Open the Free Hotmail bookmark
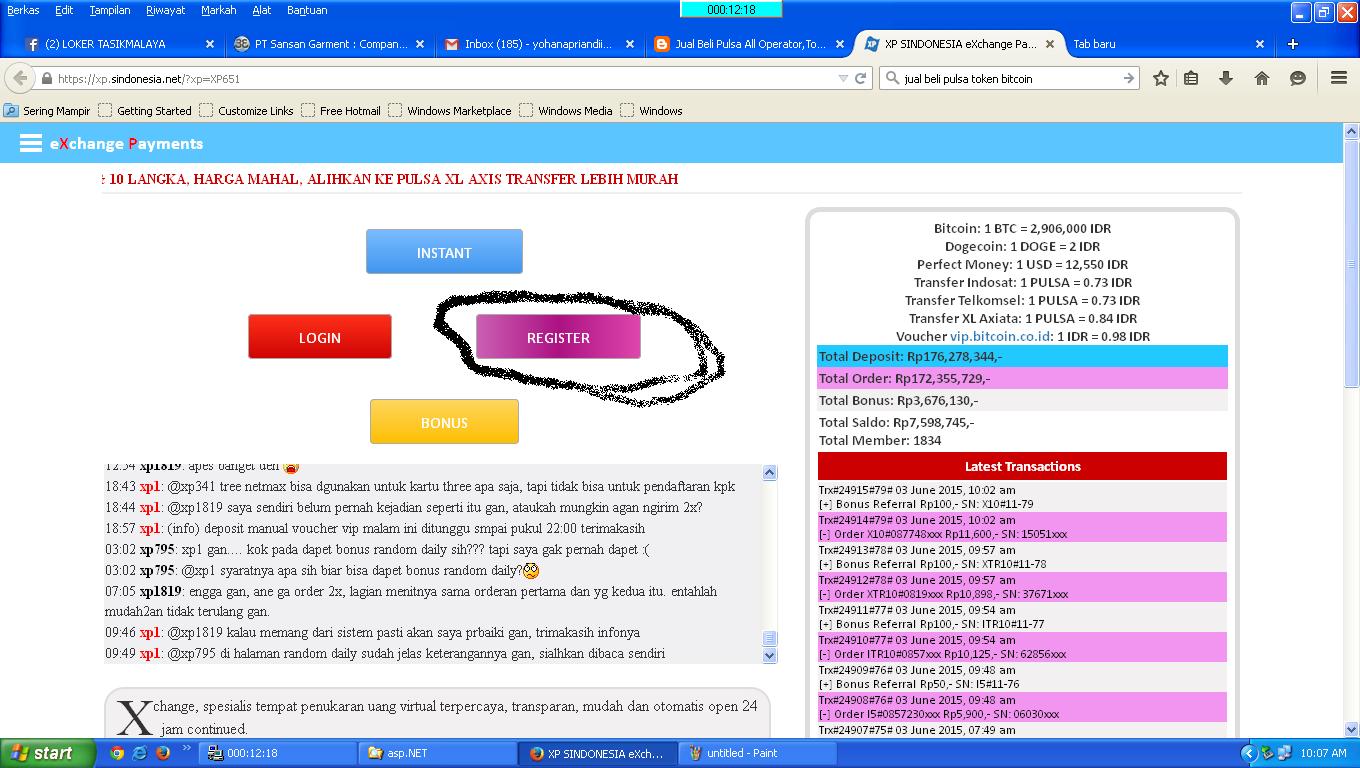Viewport: 1360px width, 768px height. [341, 111]
